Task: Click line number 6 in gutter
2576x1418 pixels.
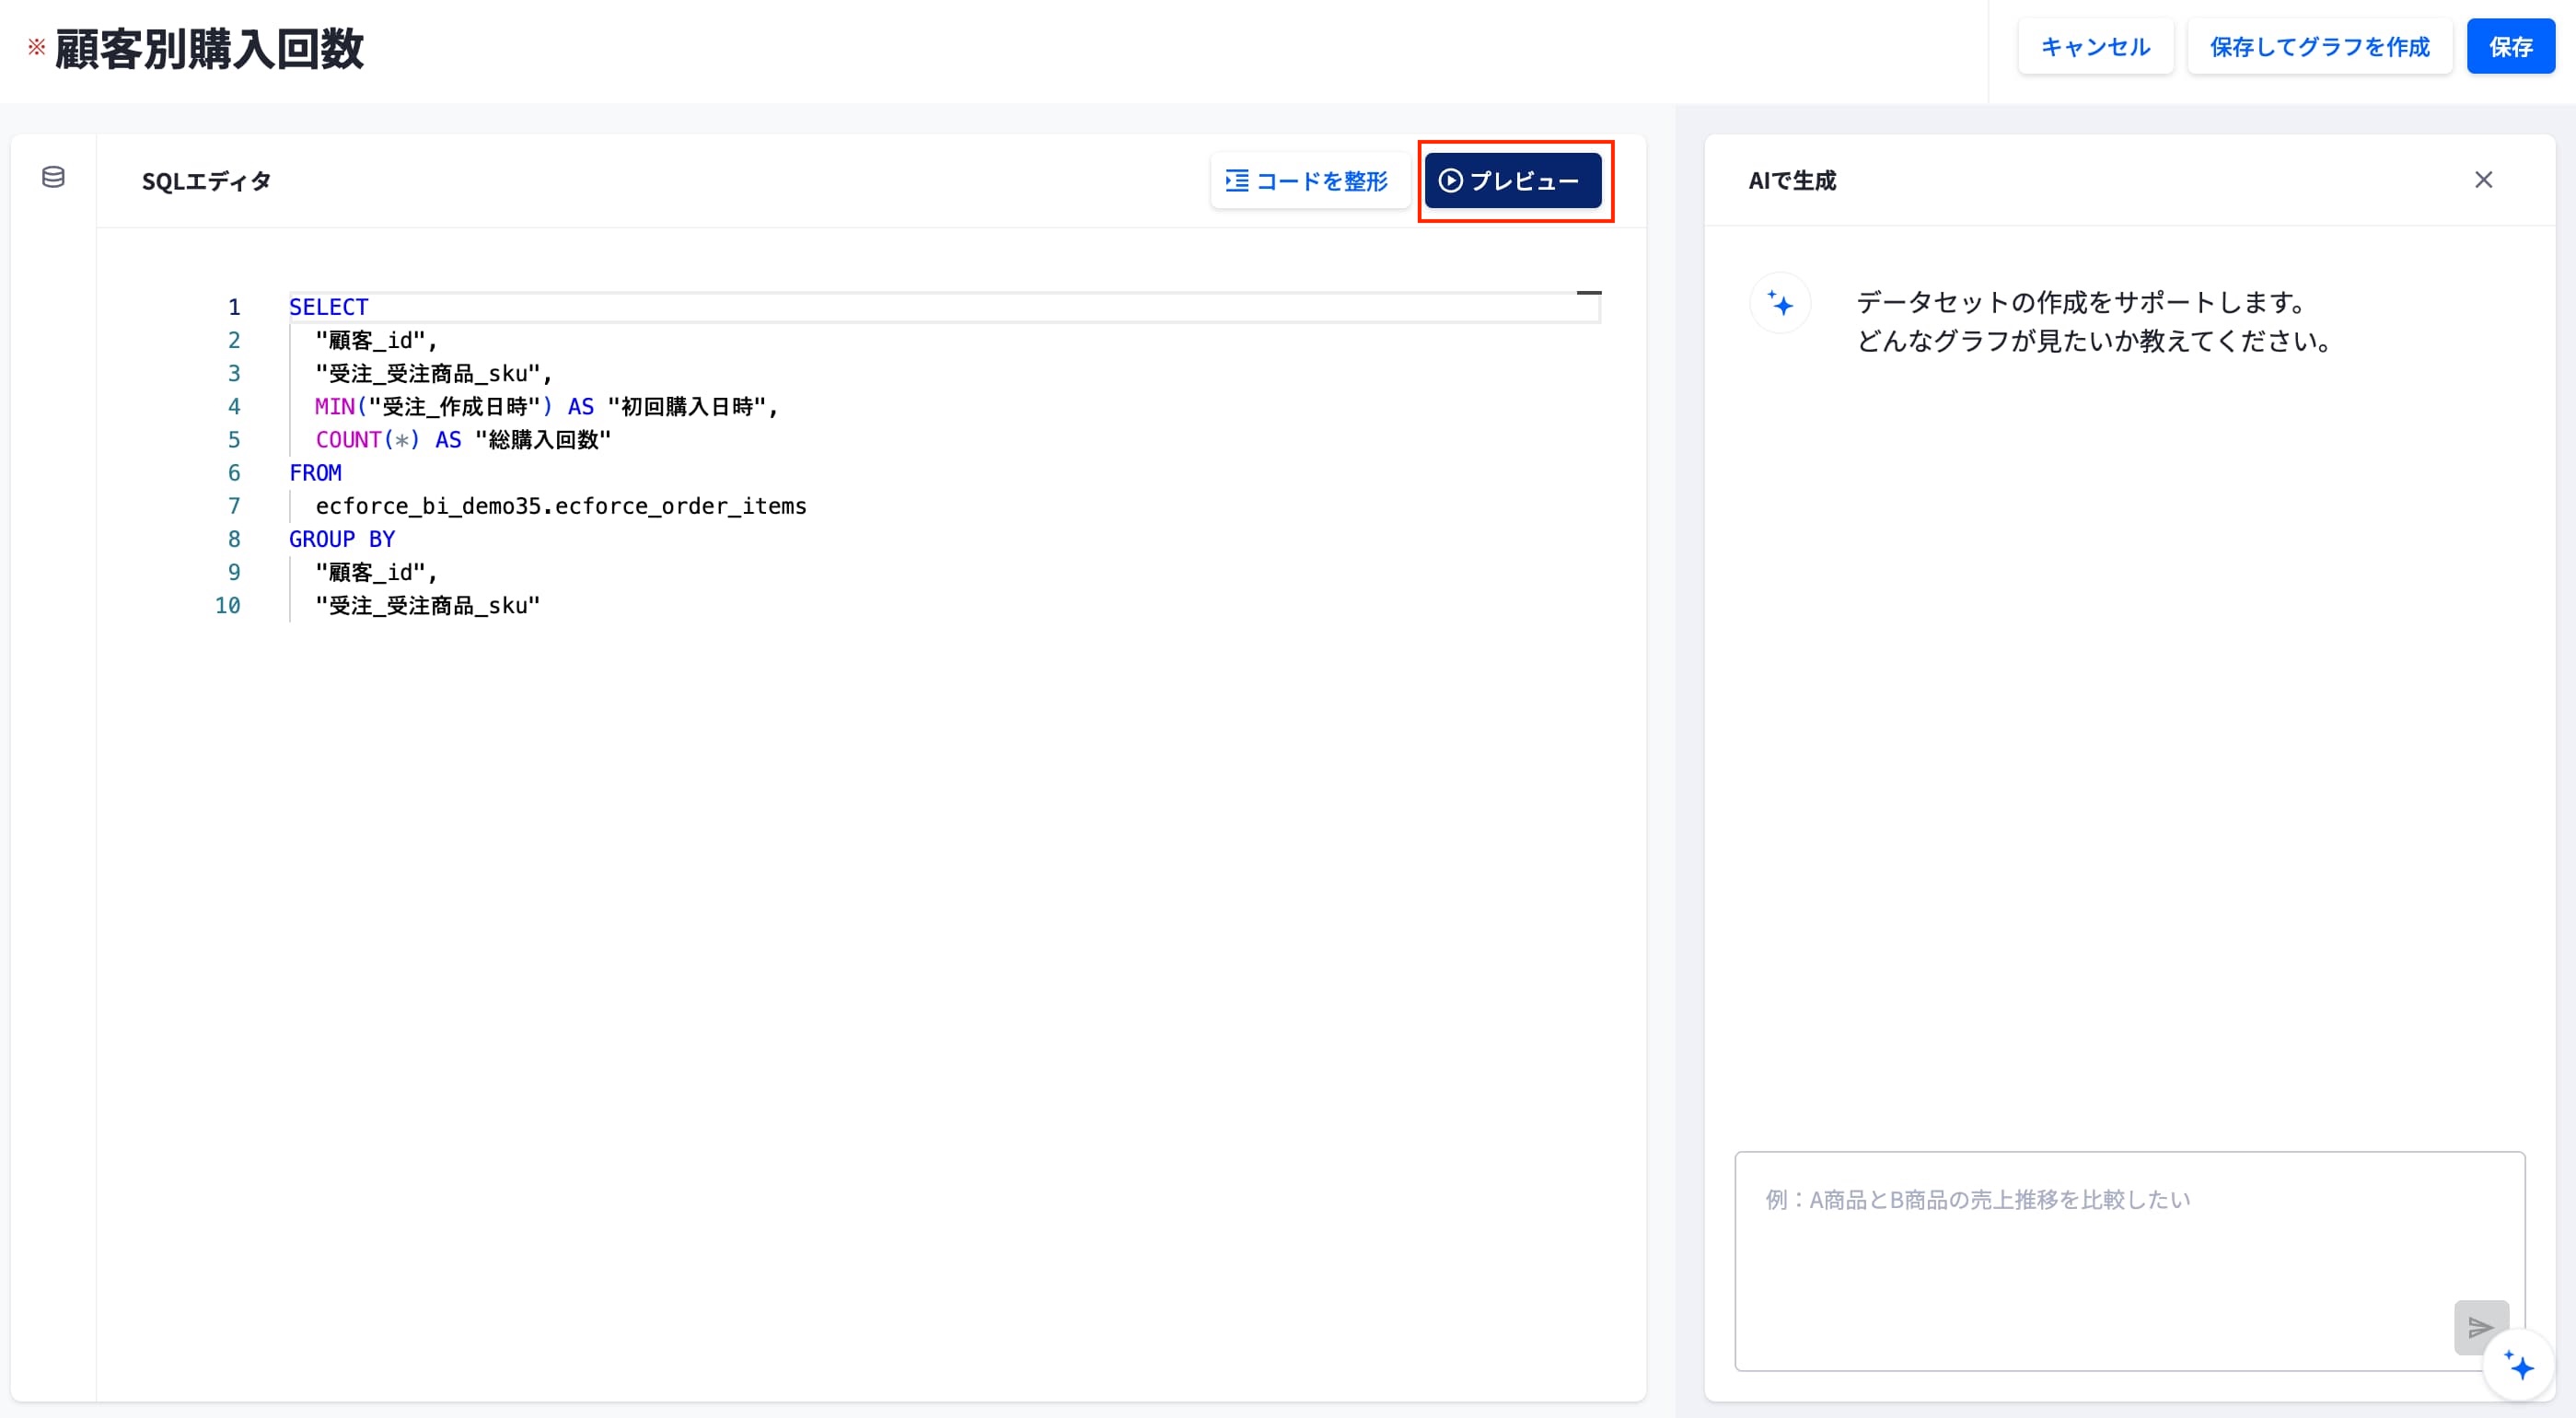Action: 234,473
